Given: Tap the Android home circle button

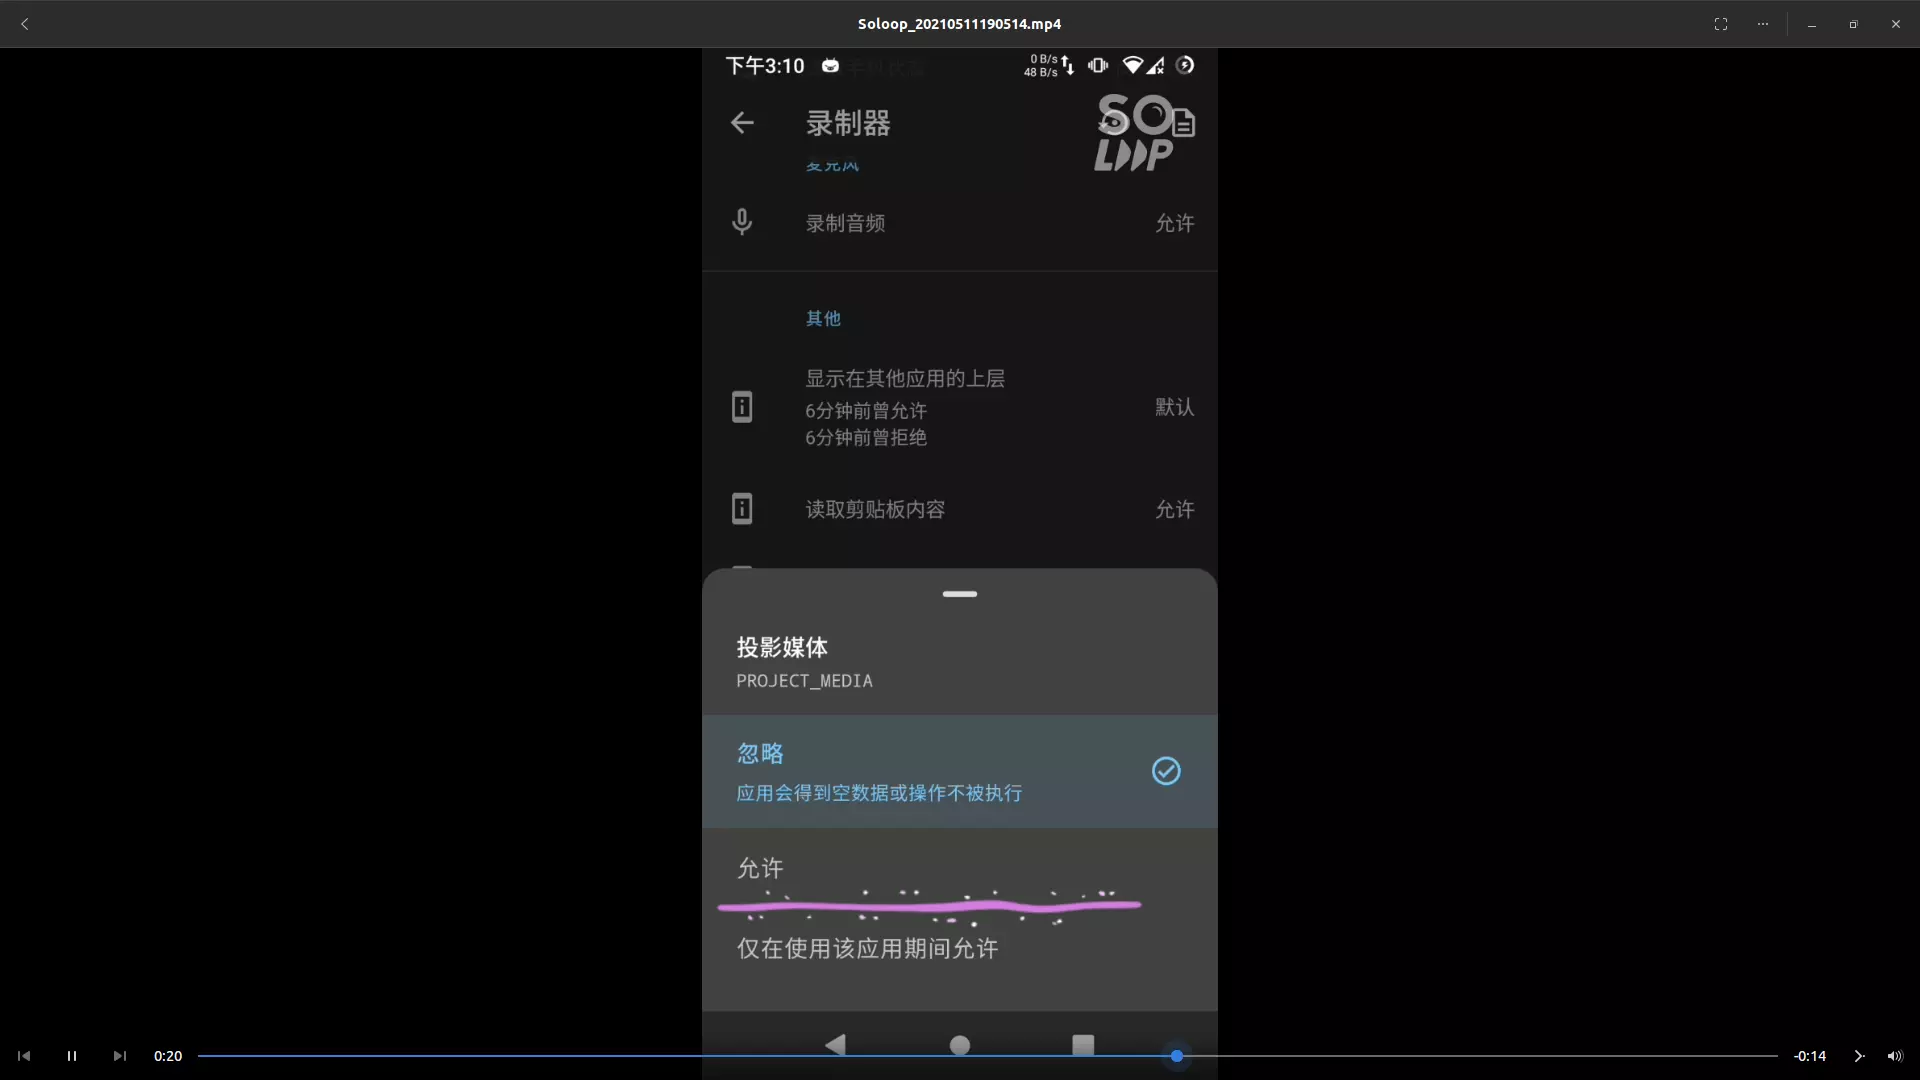Looking at the screenshot, I should click(x=960, y=1045).
